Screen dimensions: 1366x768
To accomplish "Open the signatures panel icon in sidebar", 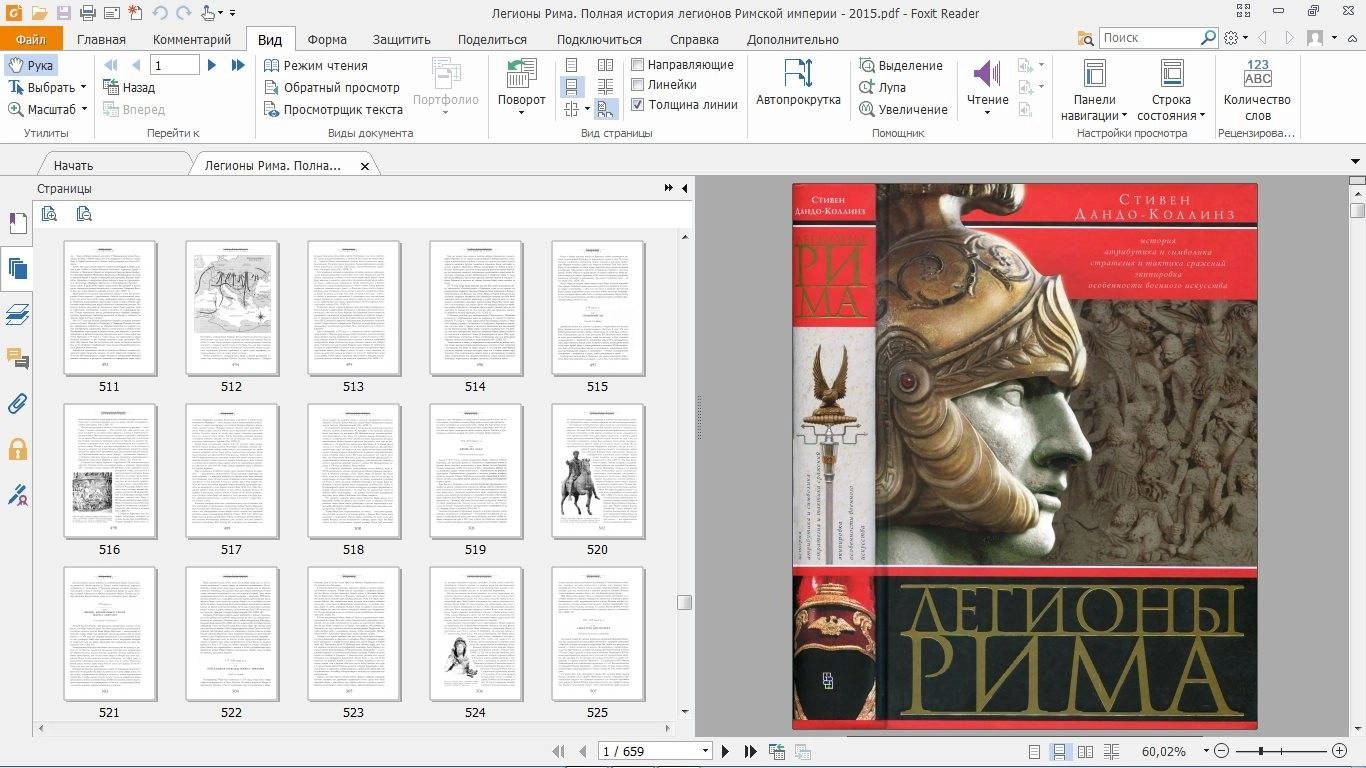I will click(x=17, y=494).
